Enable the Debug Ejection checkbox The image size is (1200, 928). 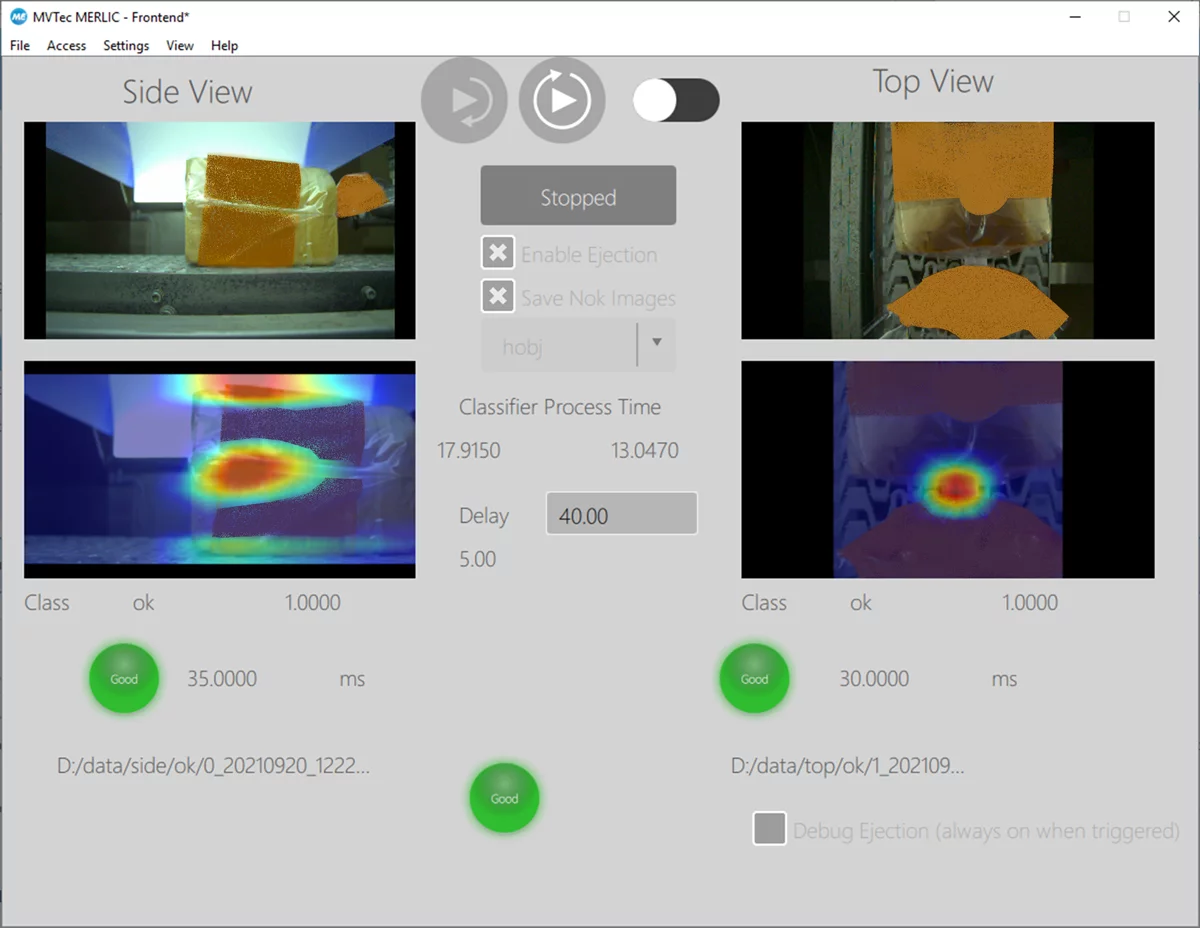click(x=769, y=829)
